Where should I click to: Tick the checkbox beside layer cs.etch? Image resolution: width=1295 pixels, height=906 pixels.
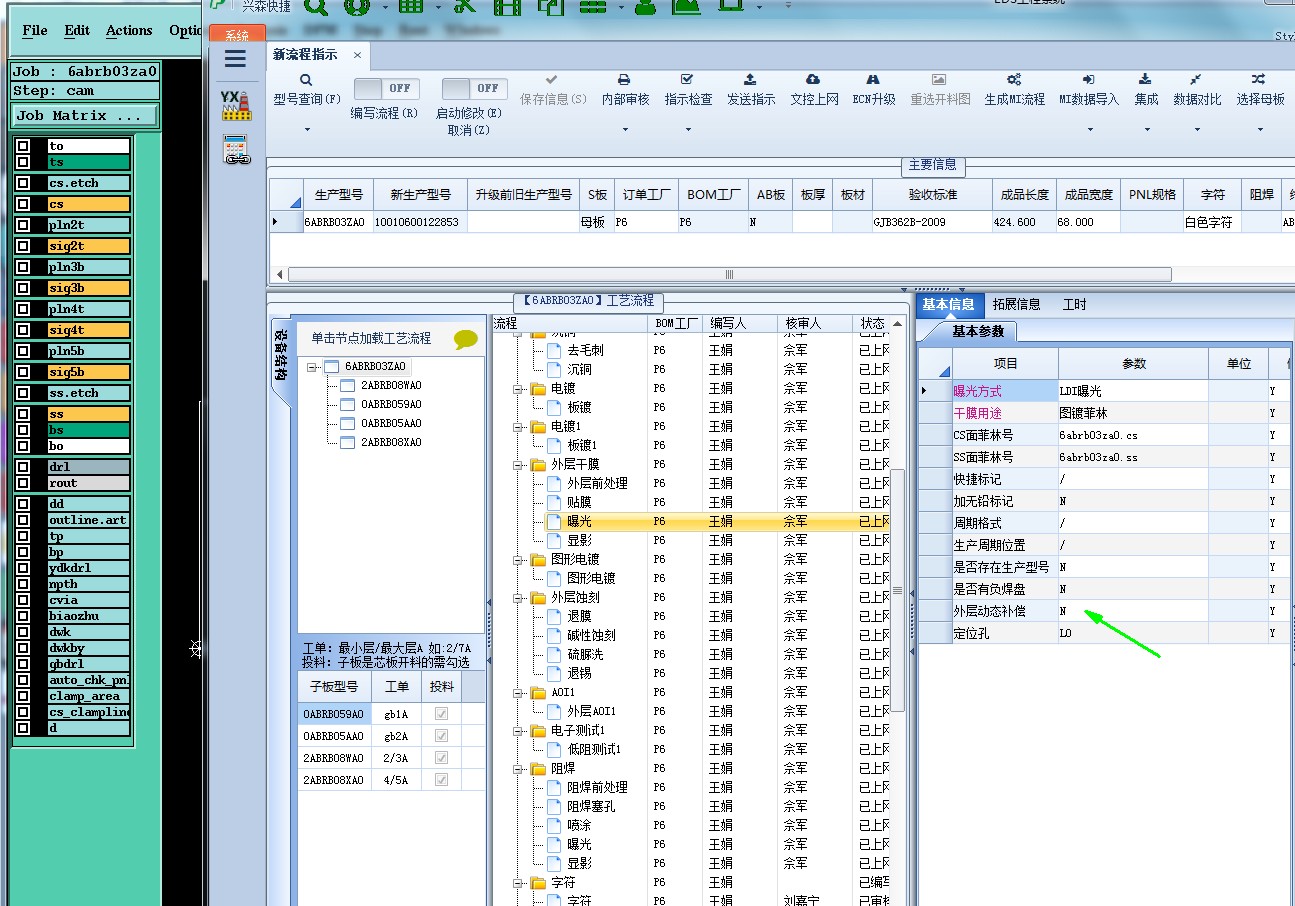coord(23,183)
